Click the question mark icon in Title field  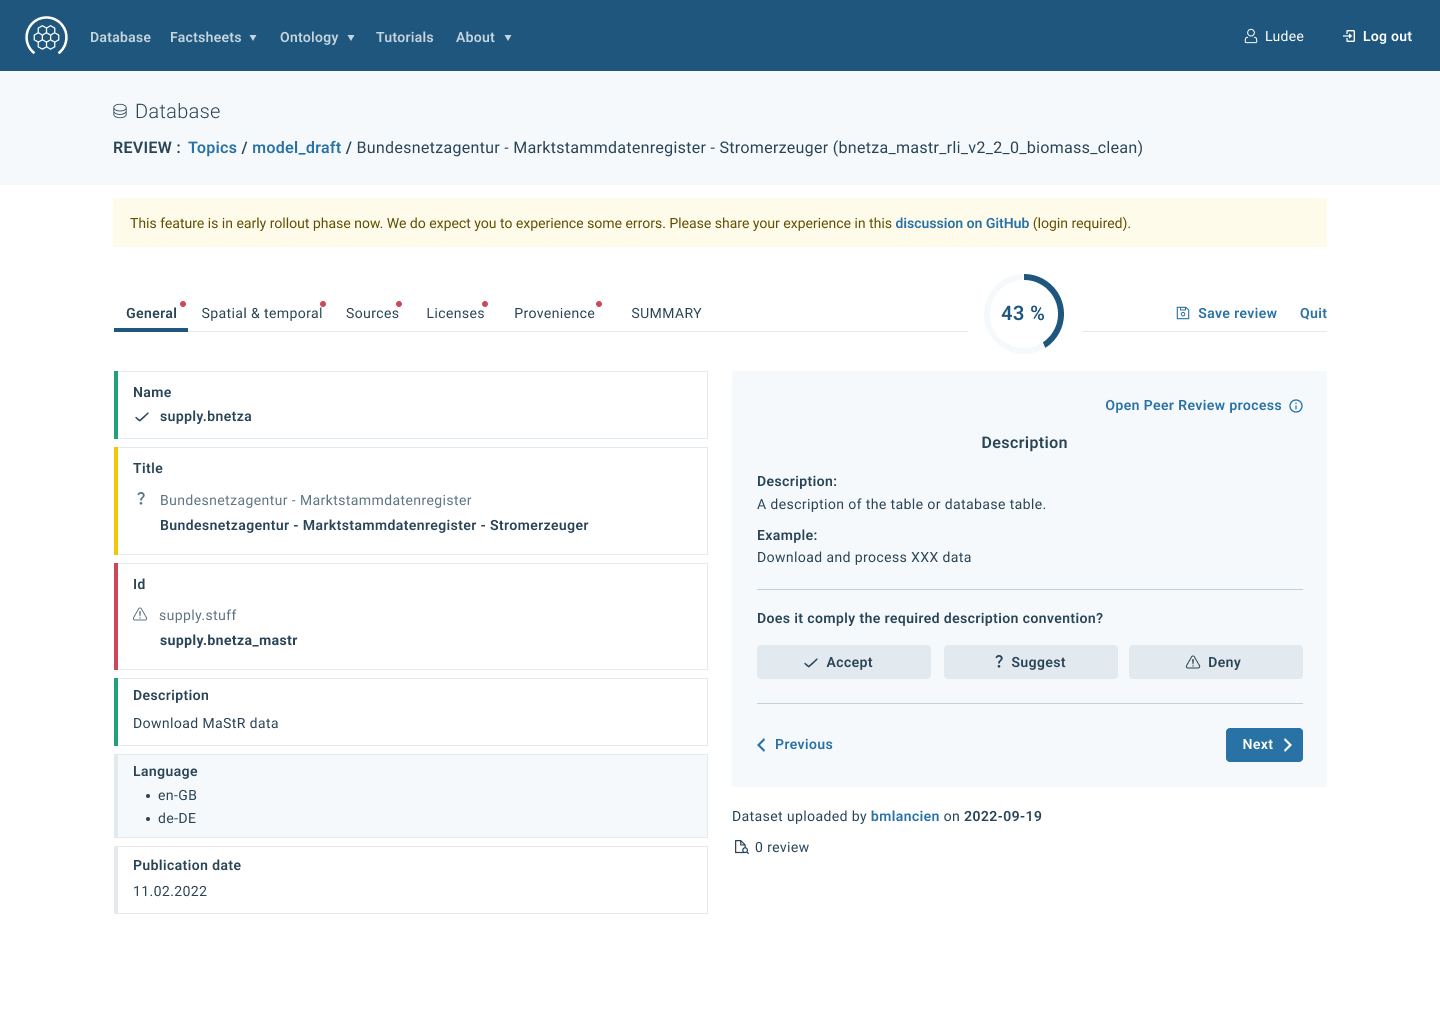pyautogui.click(x=141, y=498)
